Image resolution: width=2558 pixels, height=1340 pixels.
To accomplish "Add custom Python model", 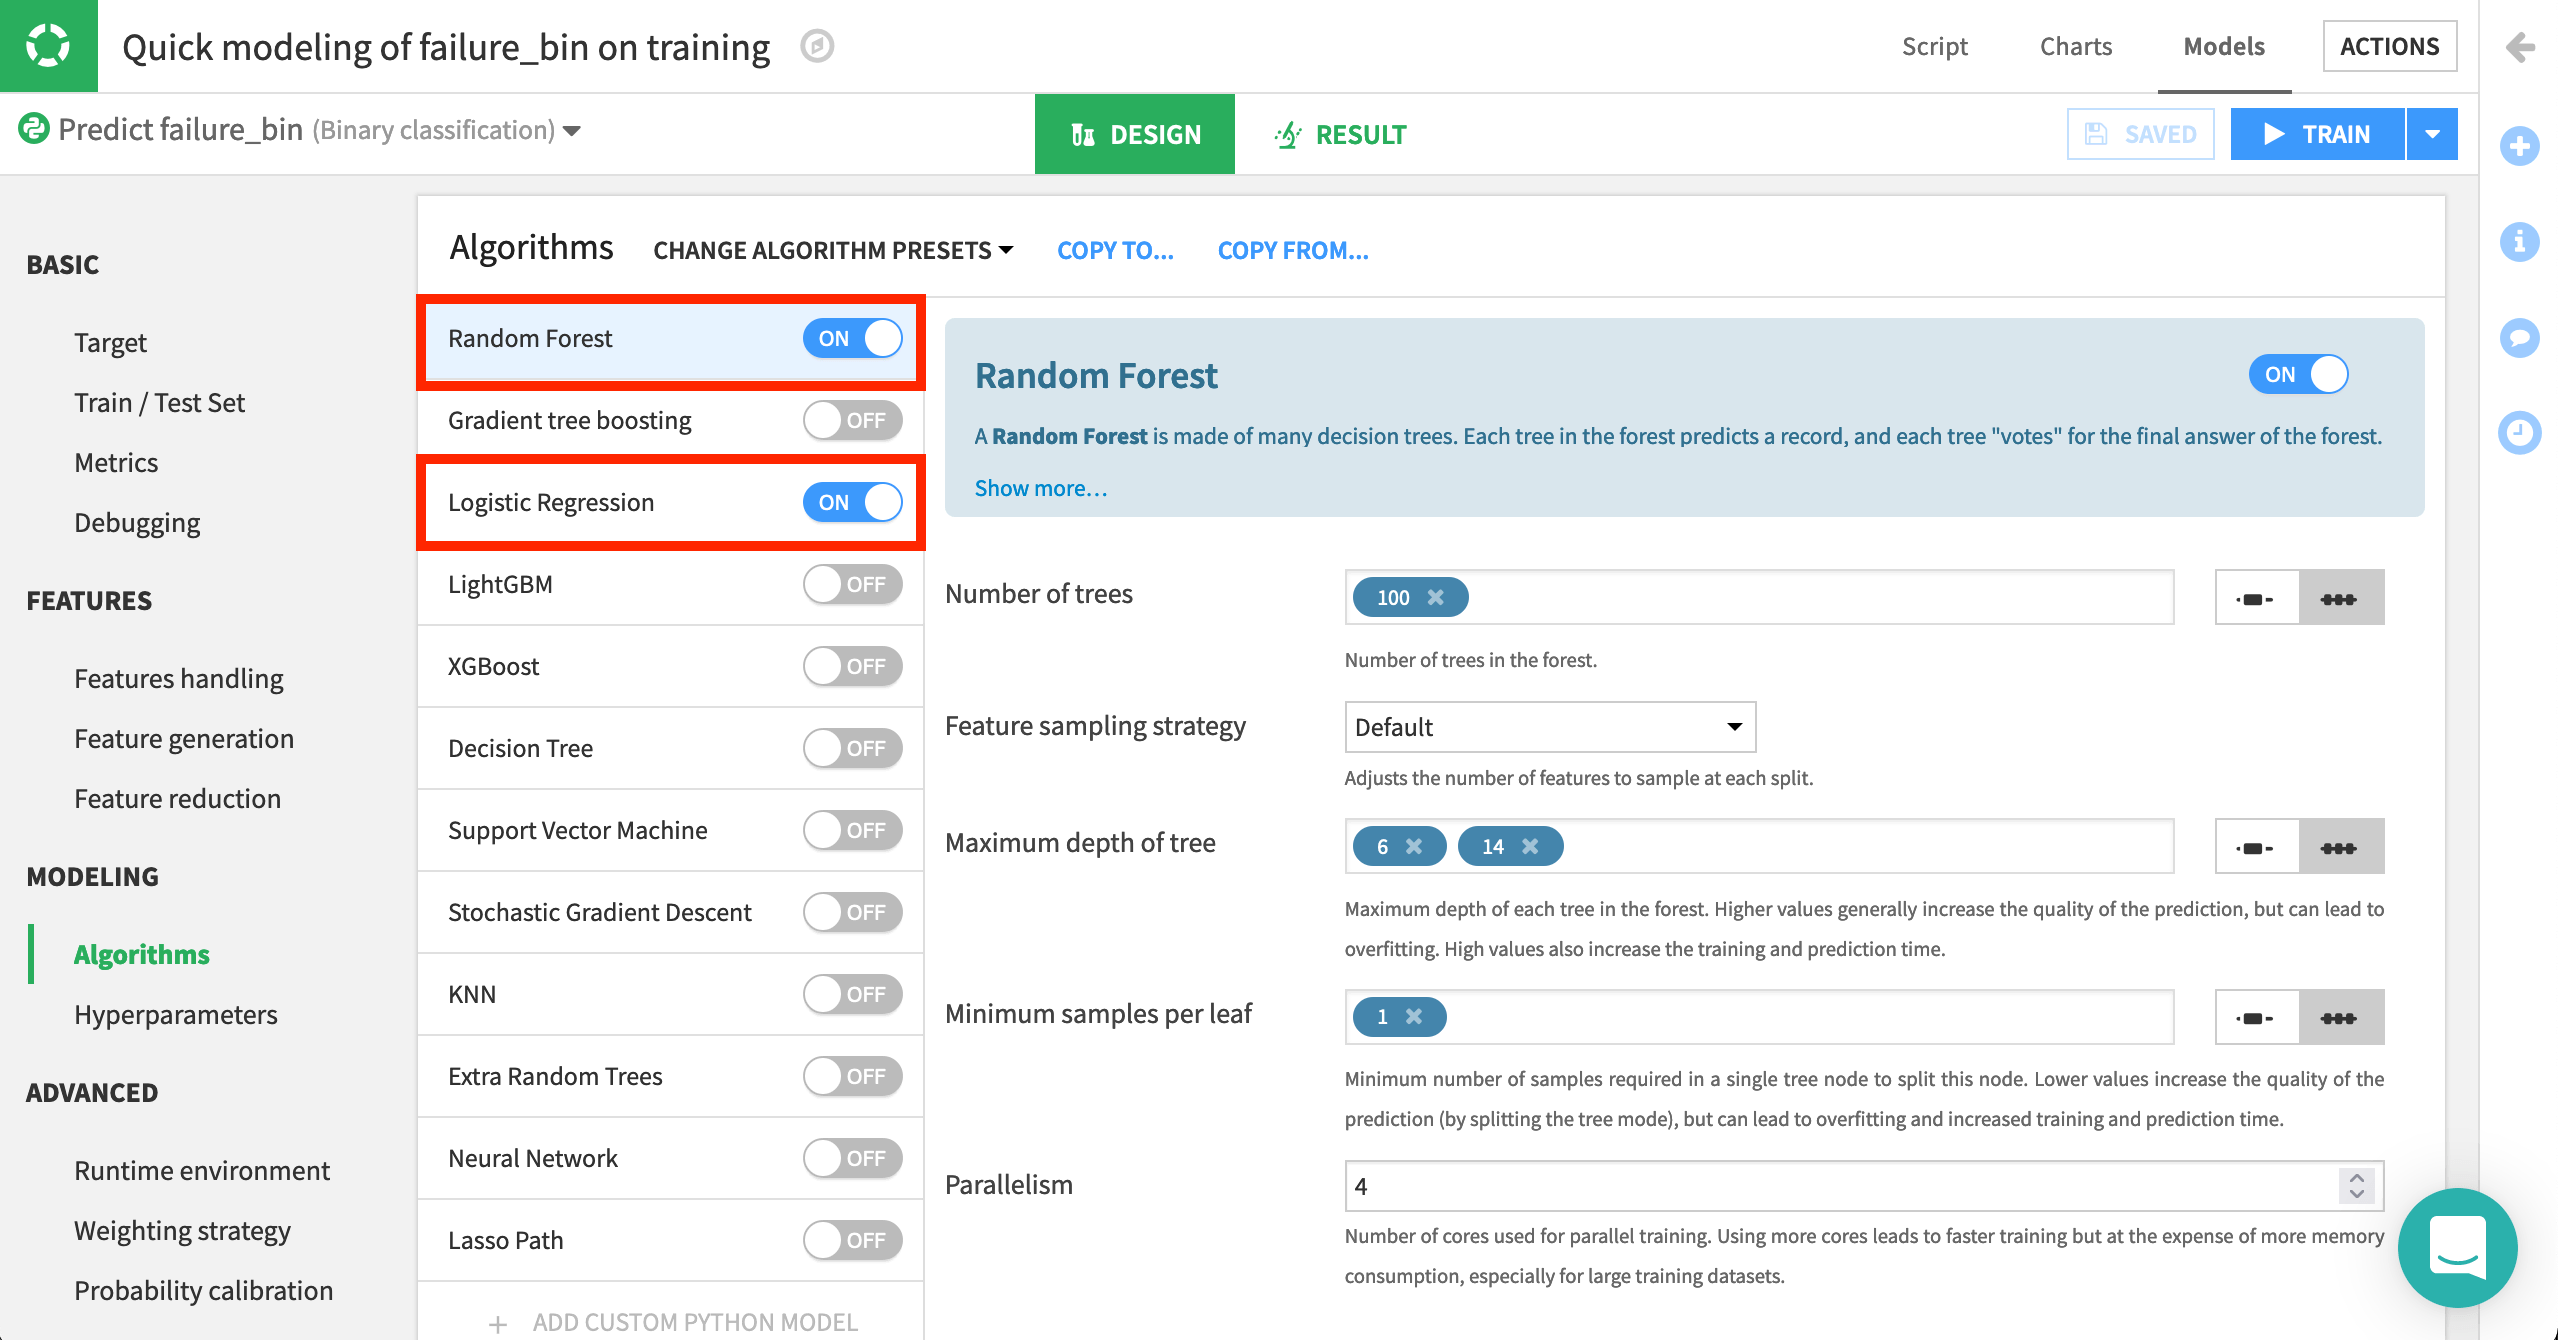I will point(673,1322).
